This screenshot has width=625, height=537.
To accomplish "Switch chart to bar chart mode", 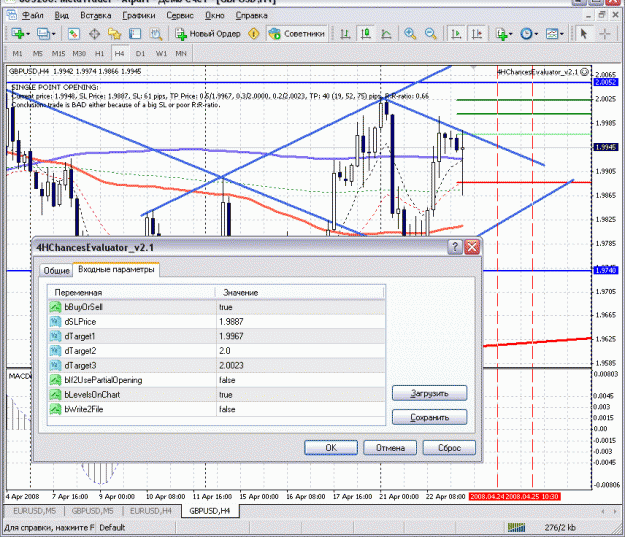I will coord(345,34).
